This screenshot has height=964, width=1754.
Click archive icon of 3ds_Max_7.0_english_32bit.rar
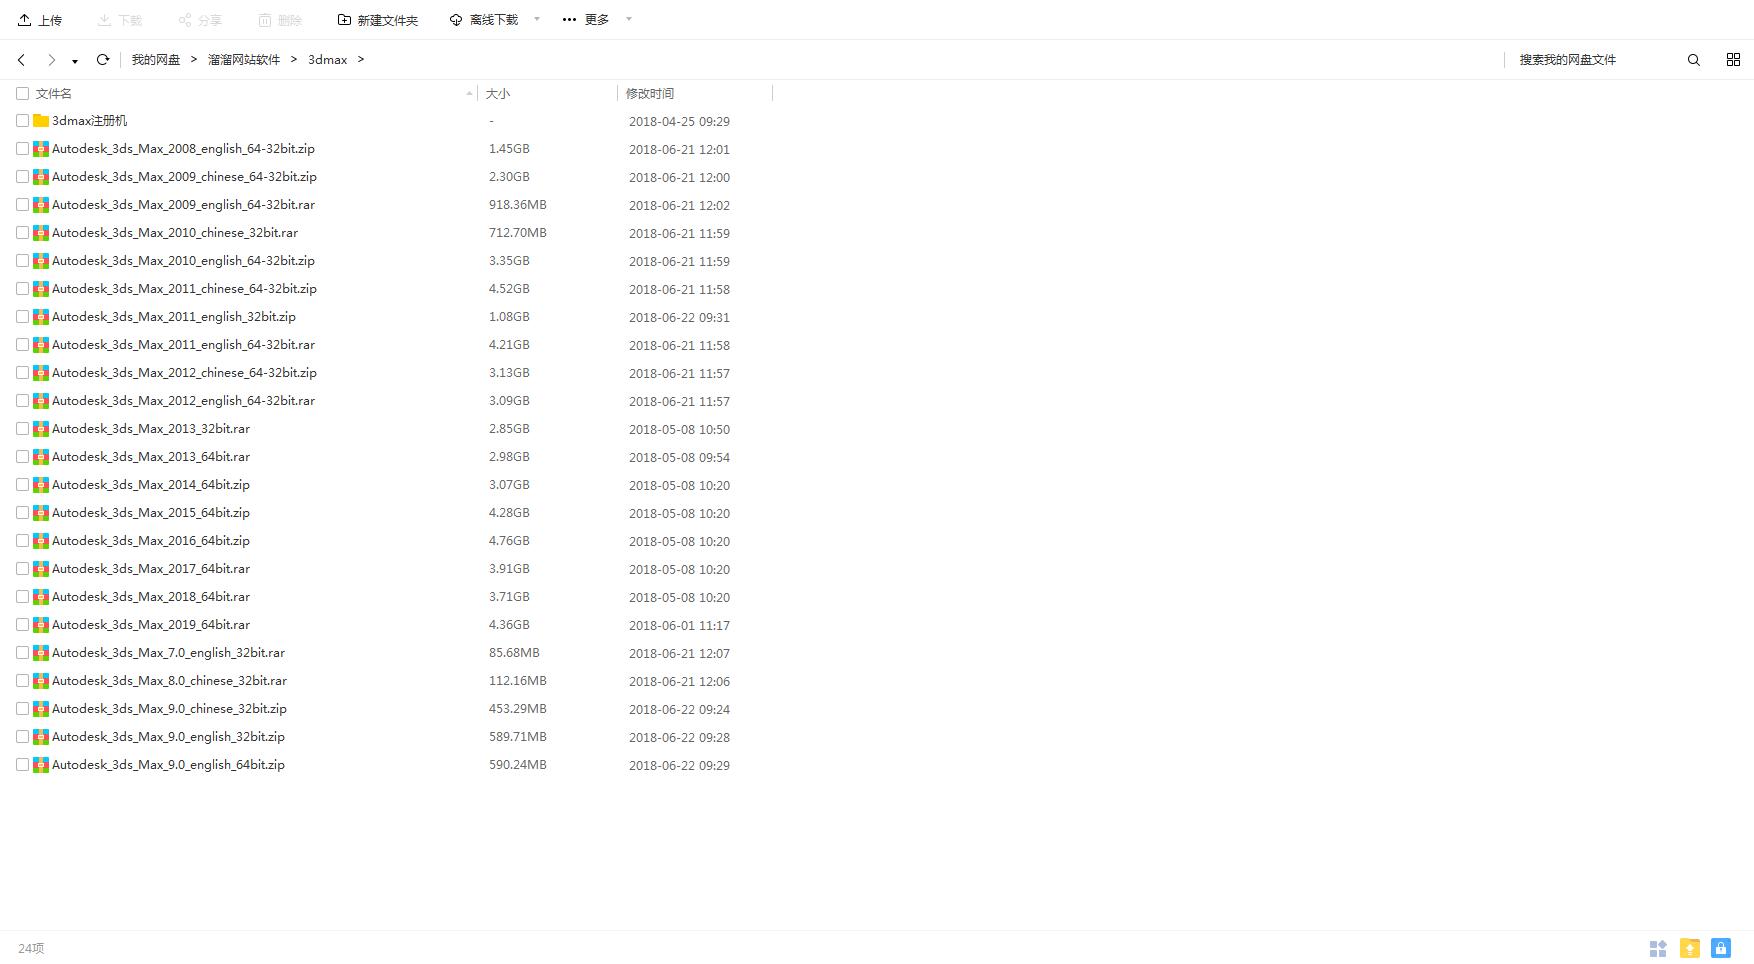tap(41, 653)
